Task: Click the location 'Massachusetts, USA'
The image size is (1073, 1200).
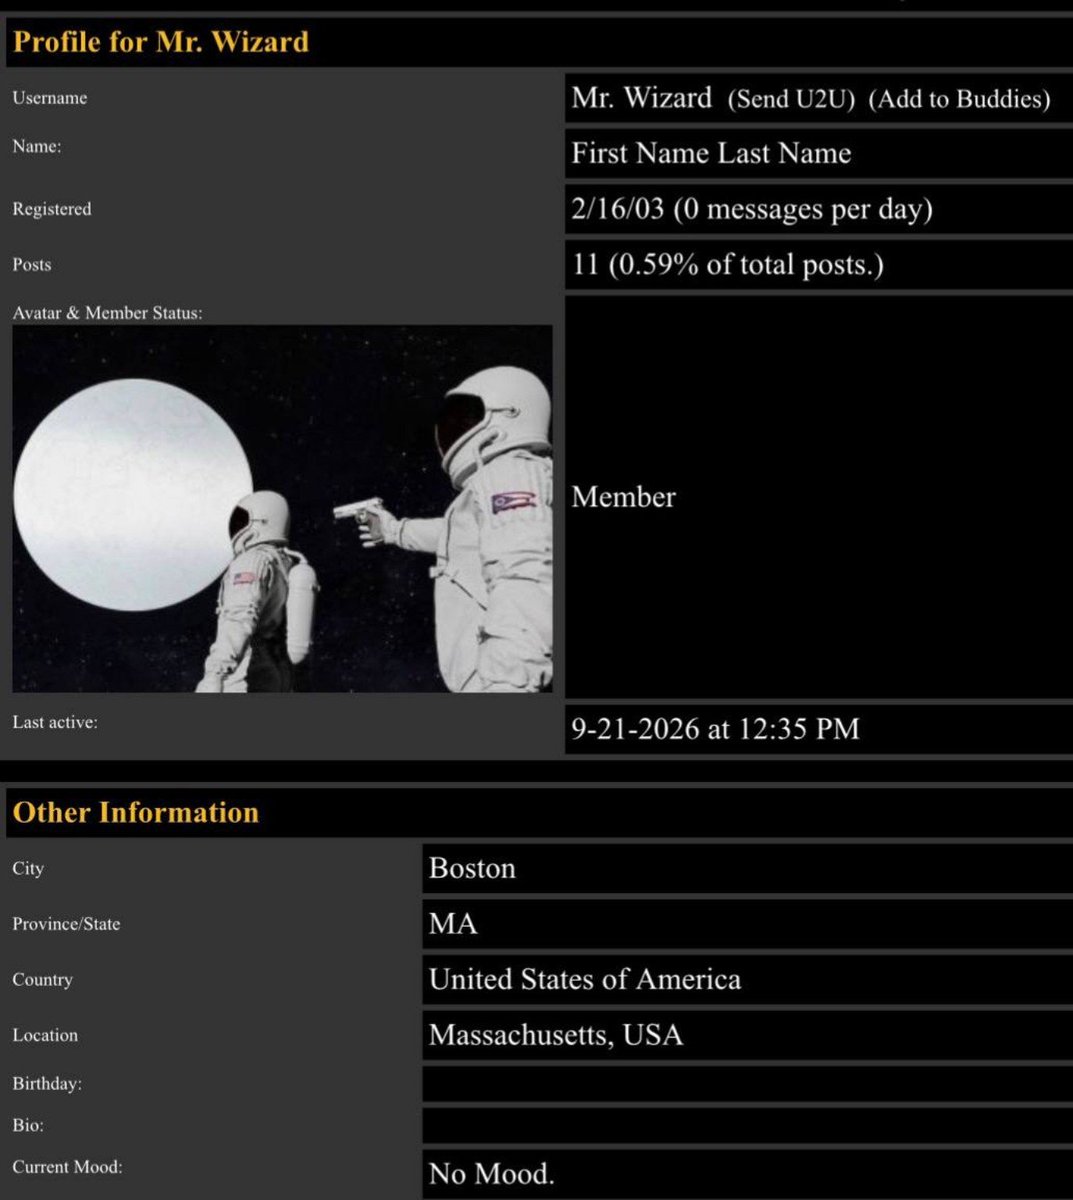Action: [x=556, y=1035]
